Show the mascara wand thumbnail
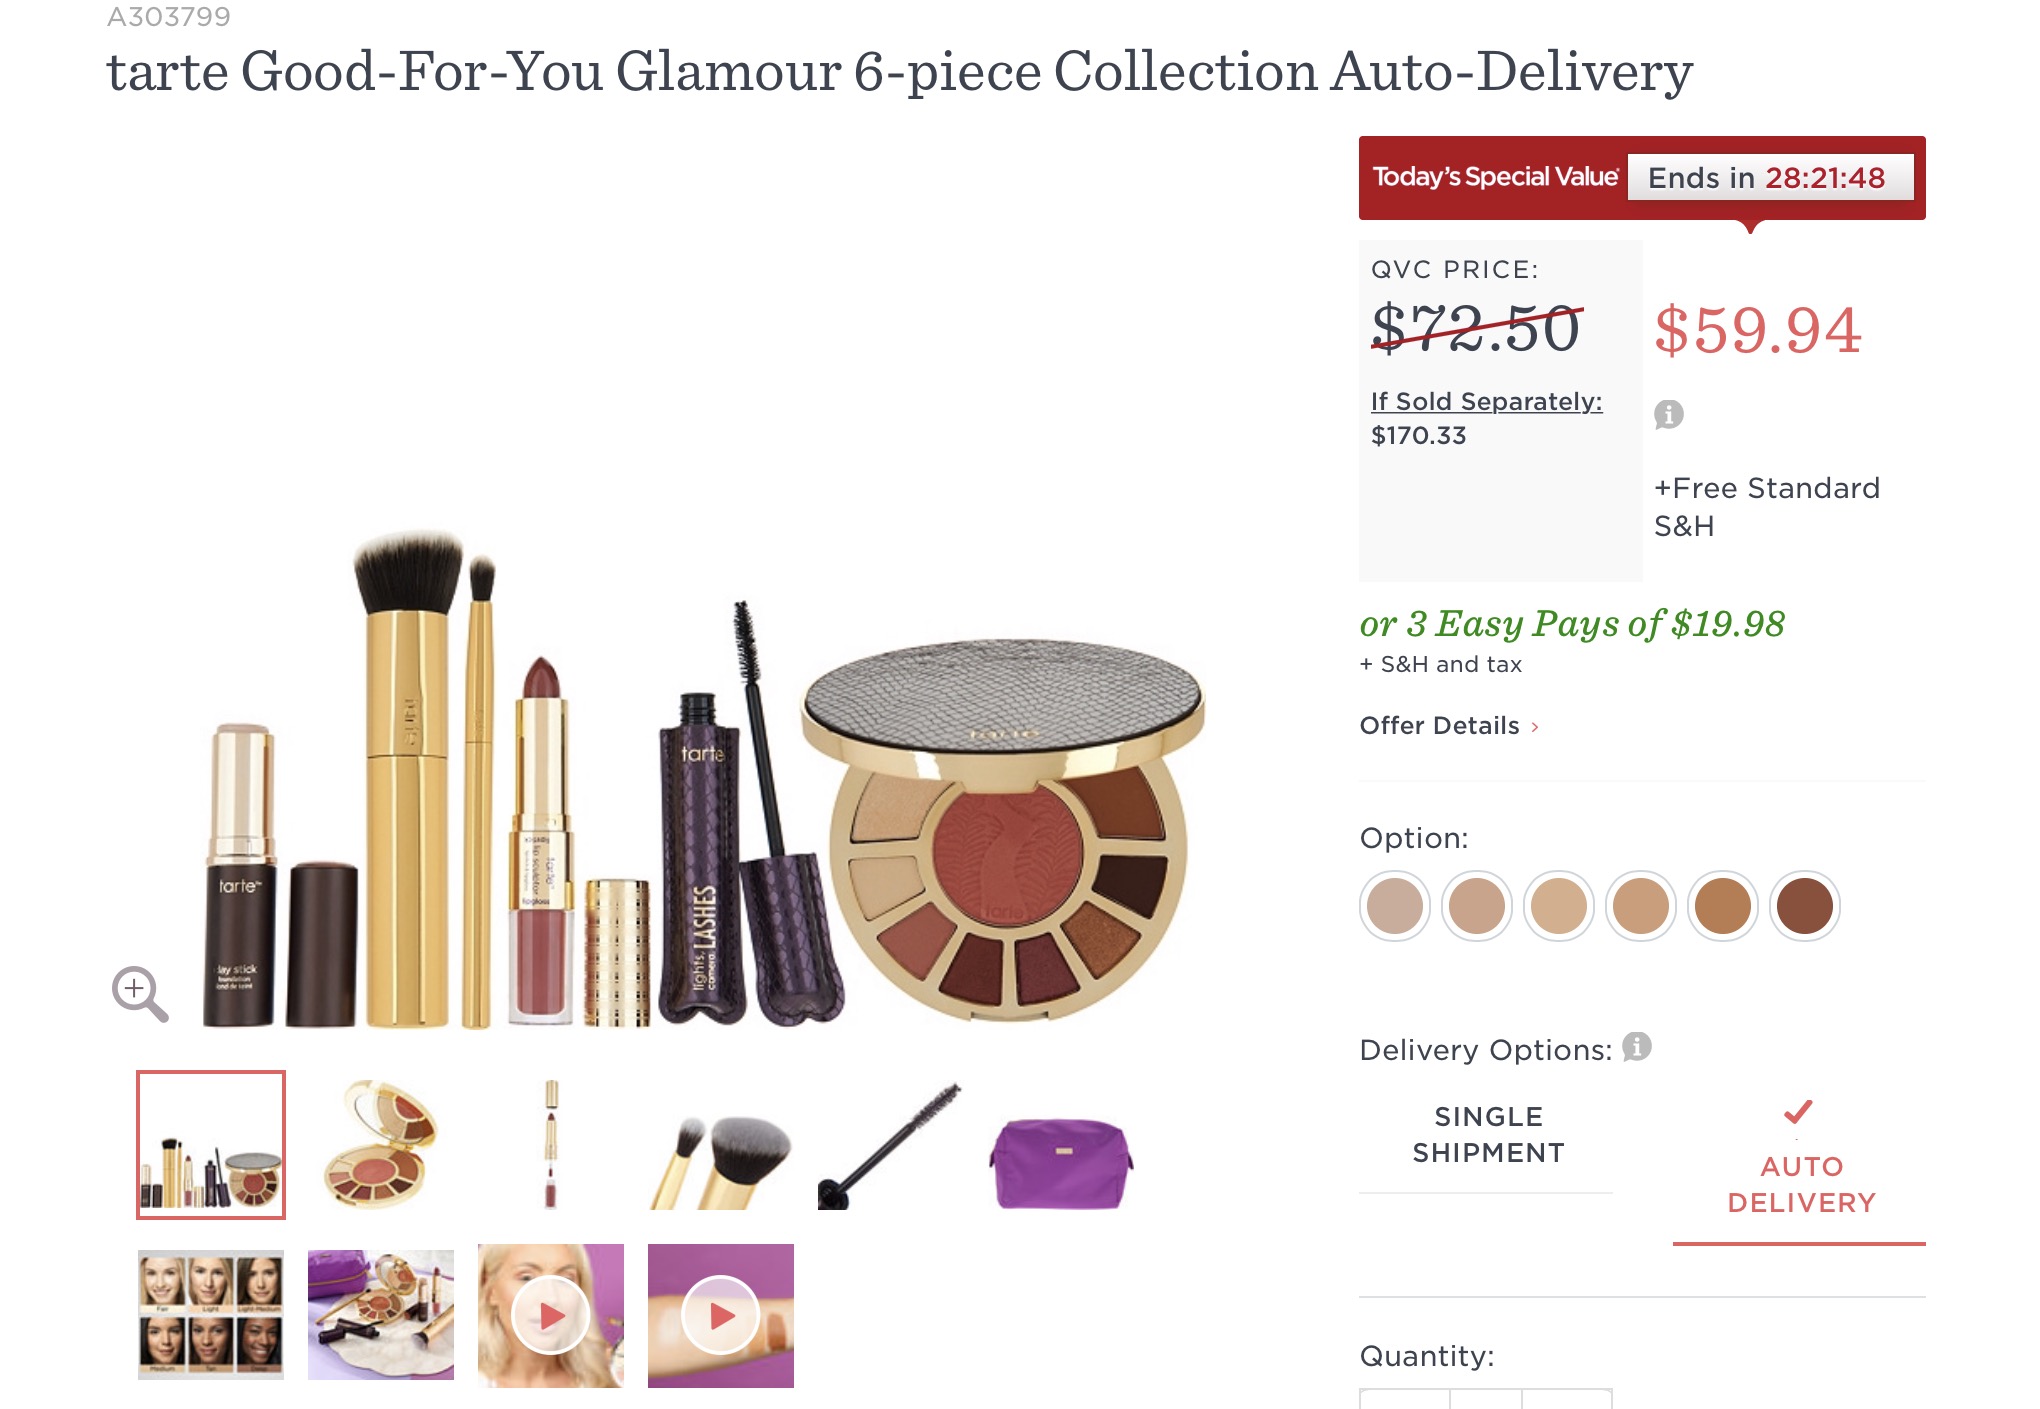 click(x=889, y=1145)
